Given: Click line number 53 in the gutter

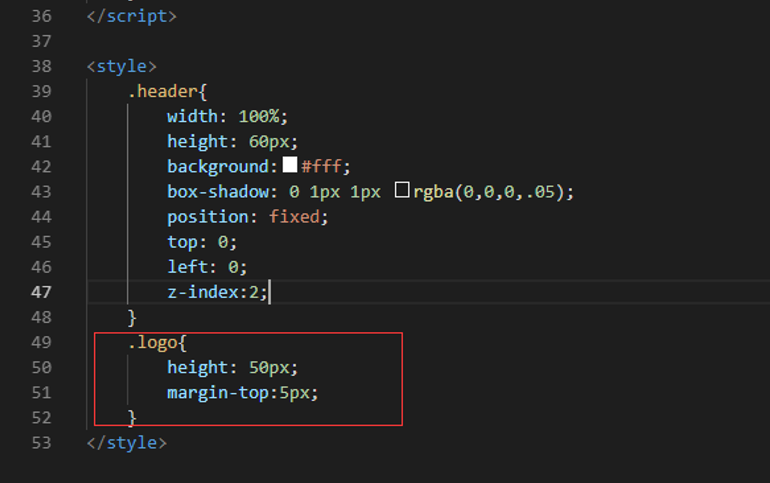Looking at the screenshot, I should tap(41, 443).
